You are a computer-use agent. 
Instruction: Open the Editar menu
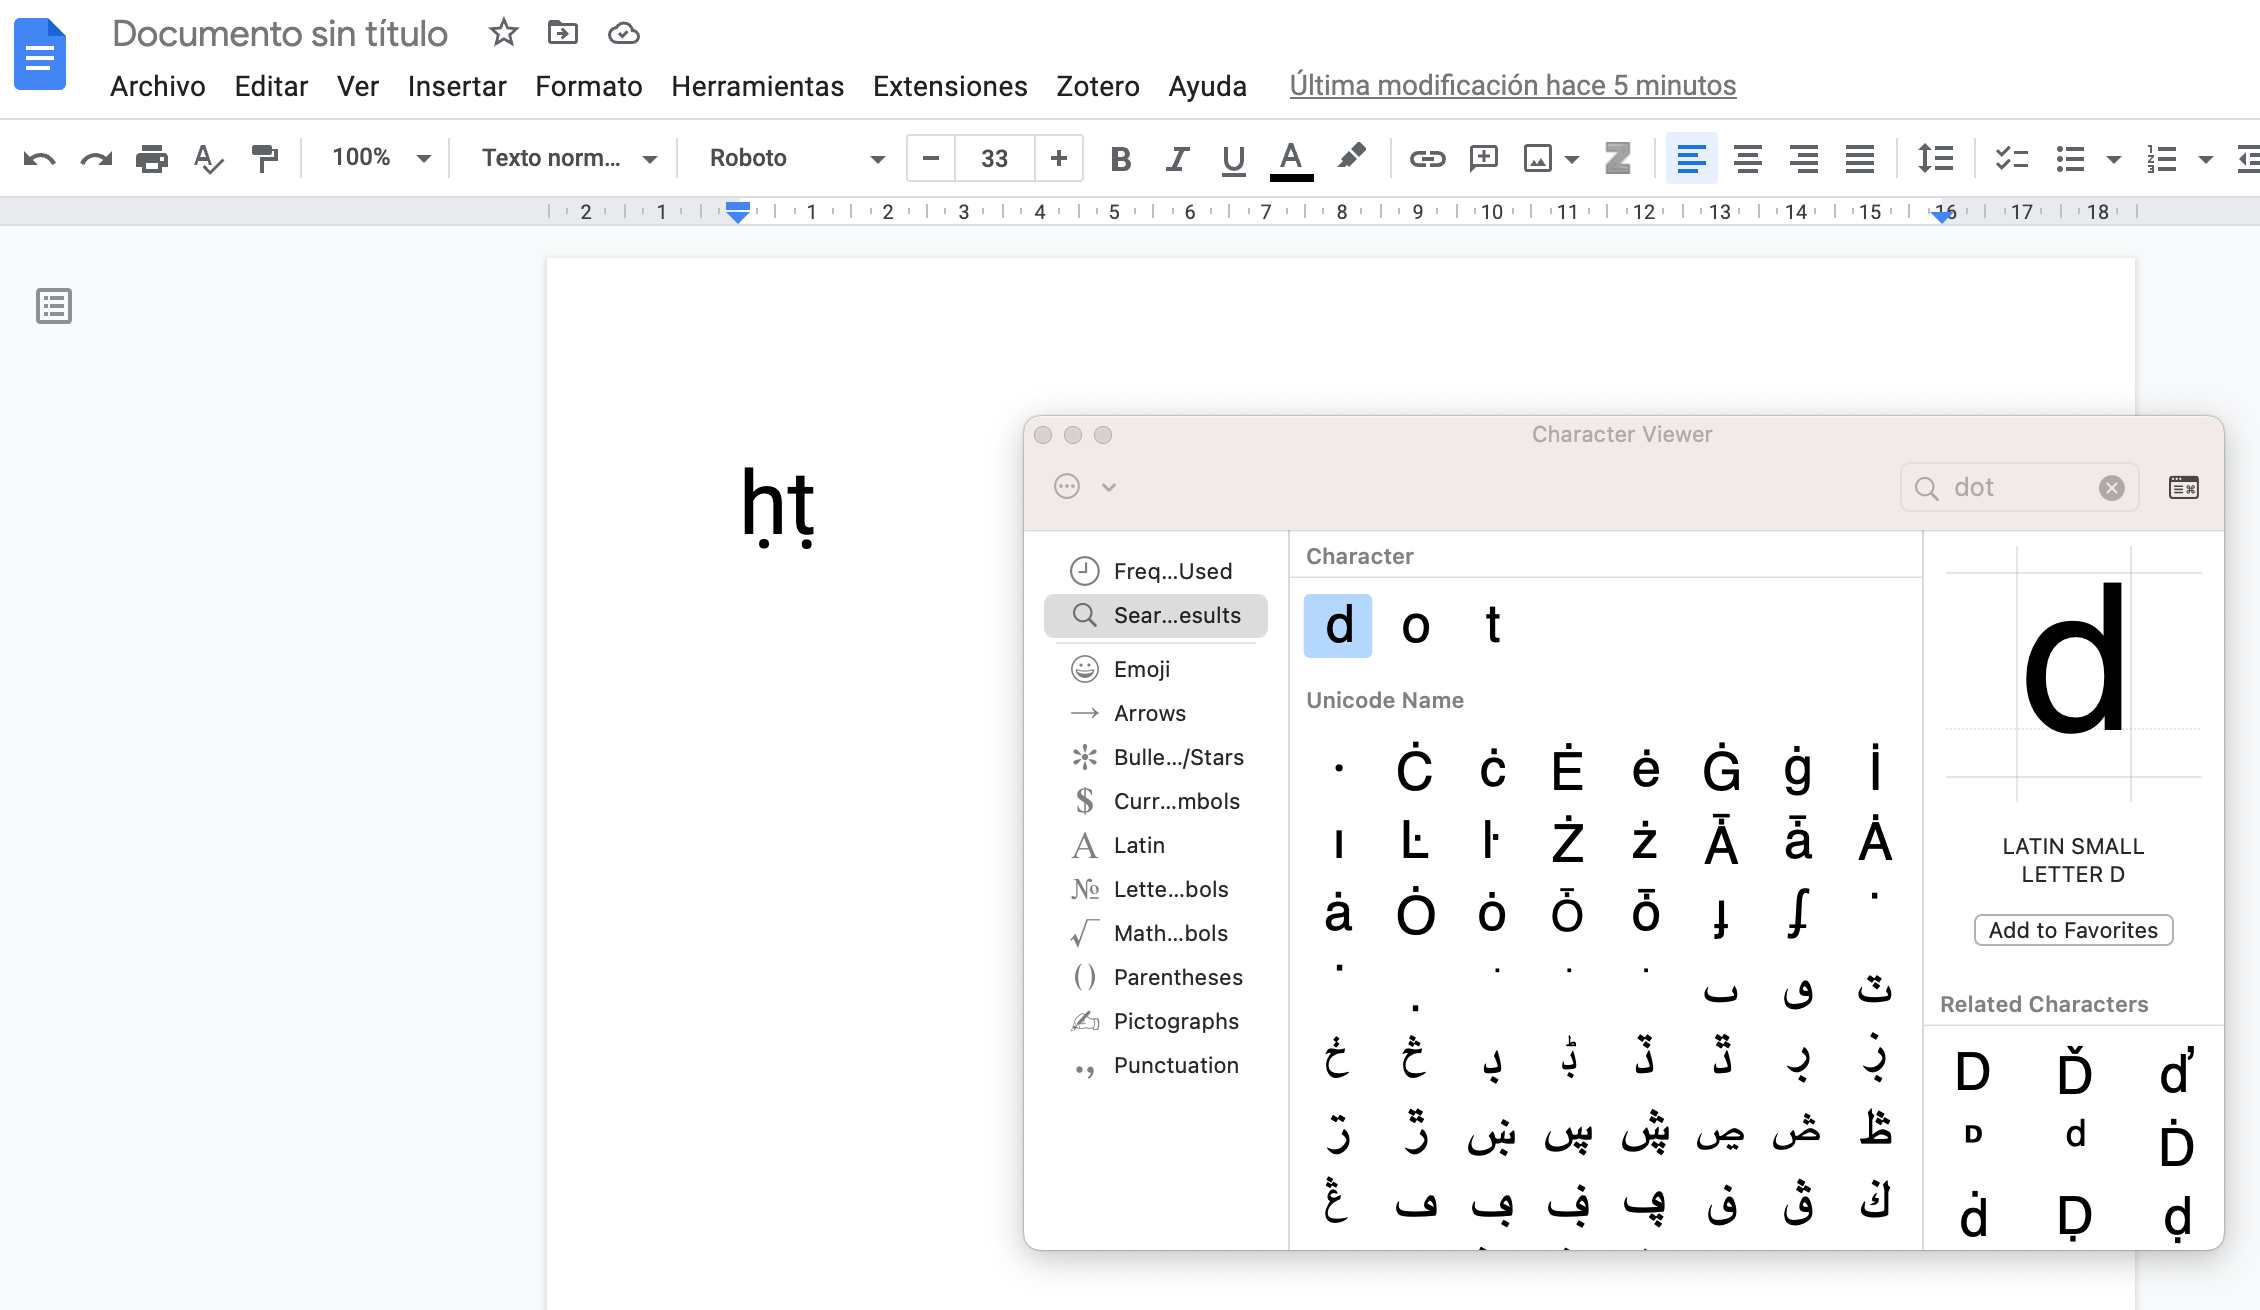pyautogui.click(x=271, y=86)
